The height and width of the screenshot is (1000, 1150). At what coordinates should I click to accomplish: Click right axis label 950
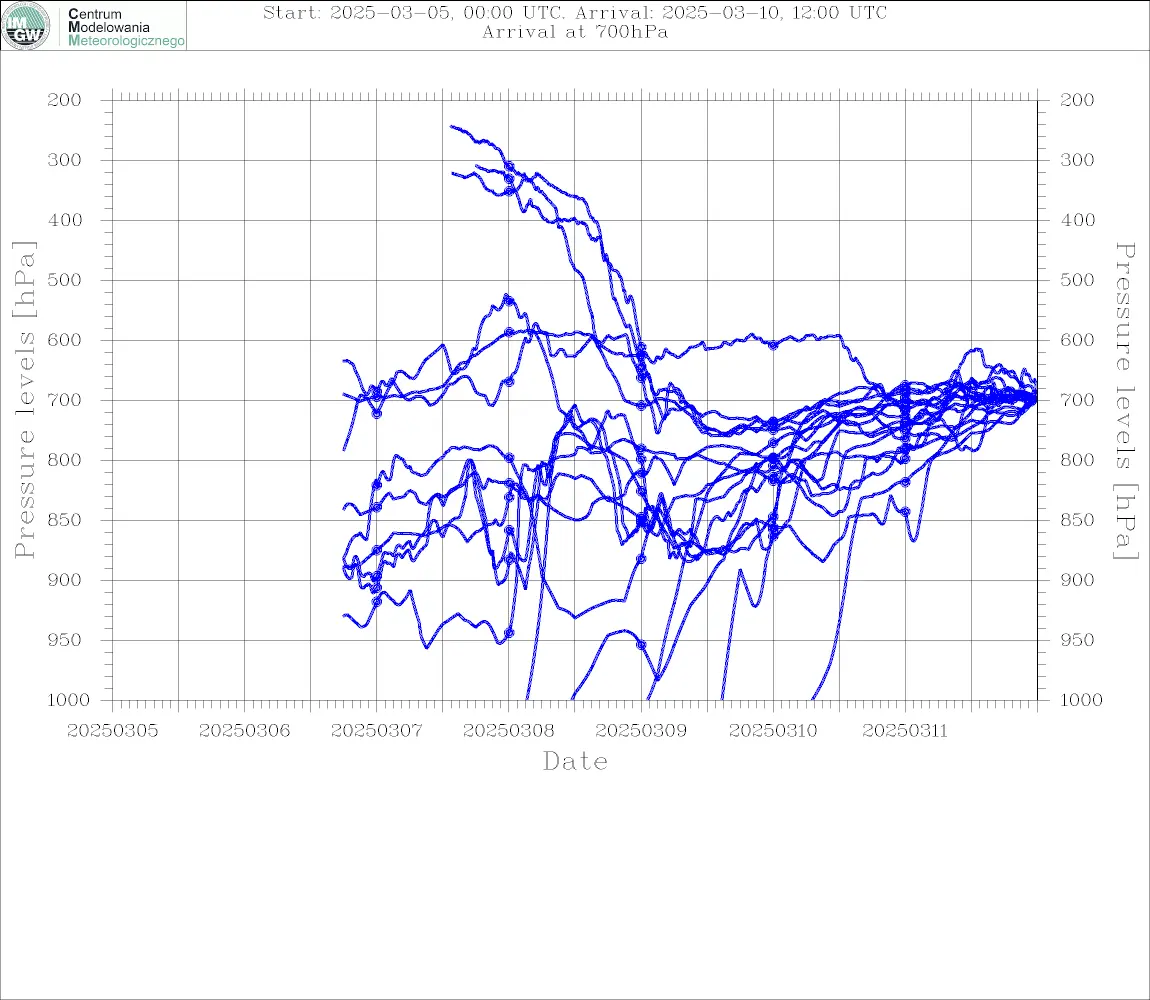(1077, 640)
